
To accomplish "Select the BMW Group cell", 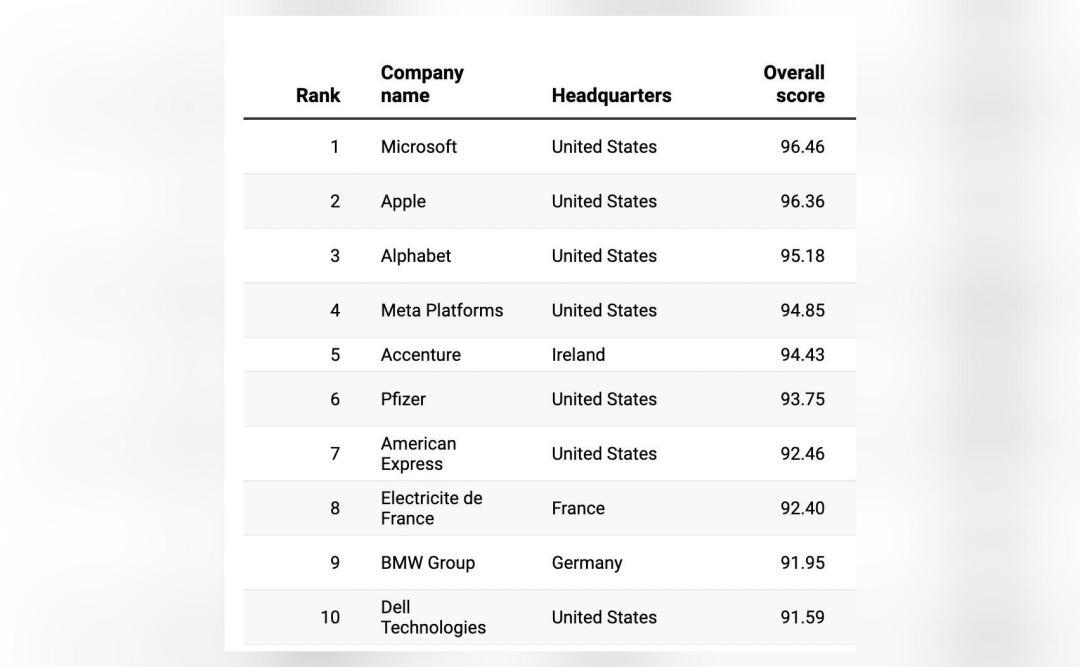I will point(427,562).
